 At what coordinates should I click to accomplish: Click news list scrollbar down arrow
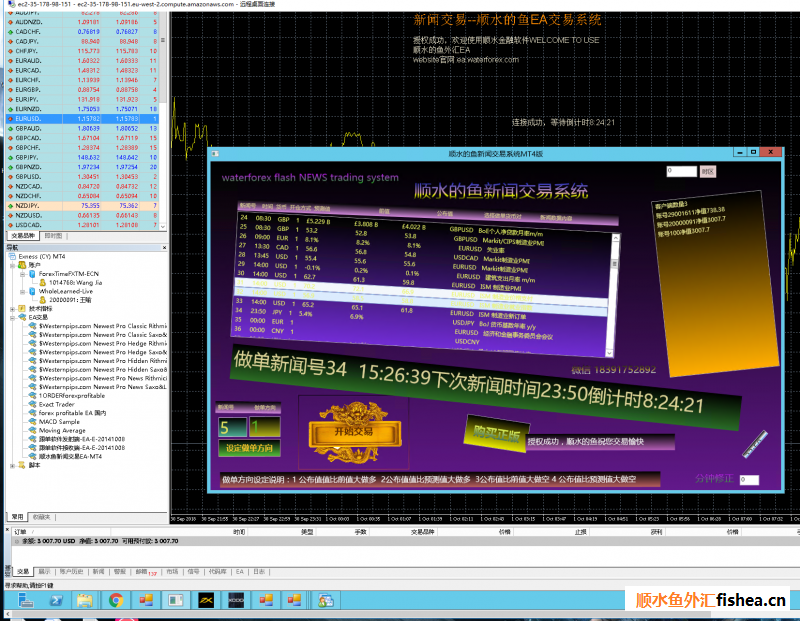(609, 353)
